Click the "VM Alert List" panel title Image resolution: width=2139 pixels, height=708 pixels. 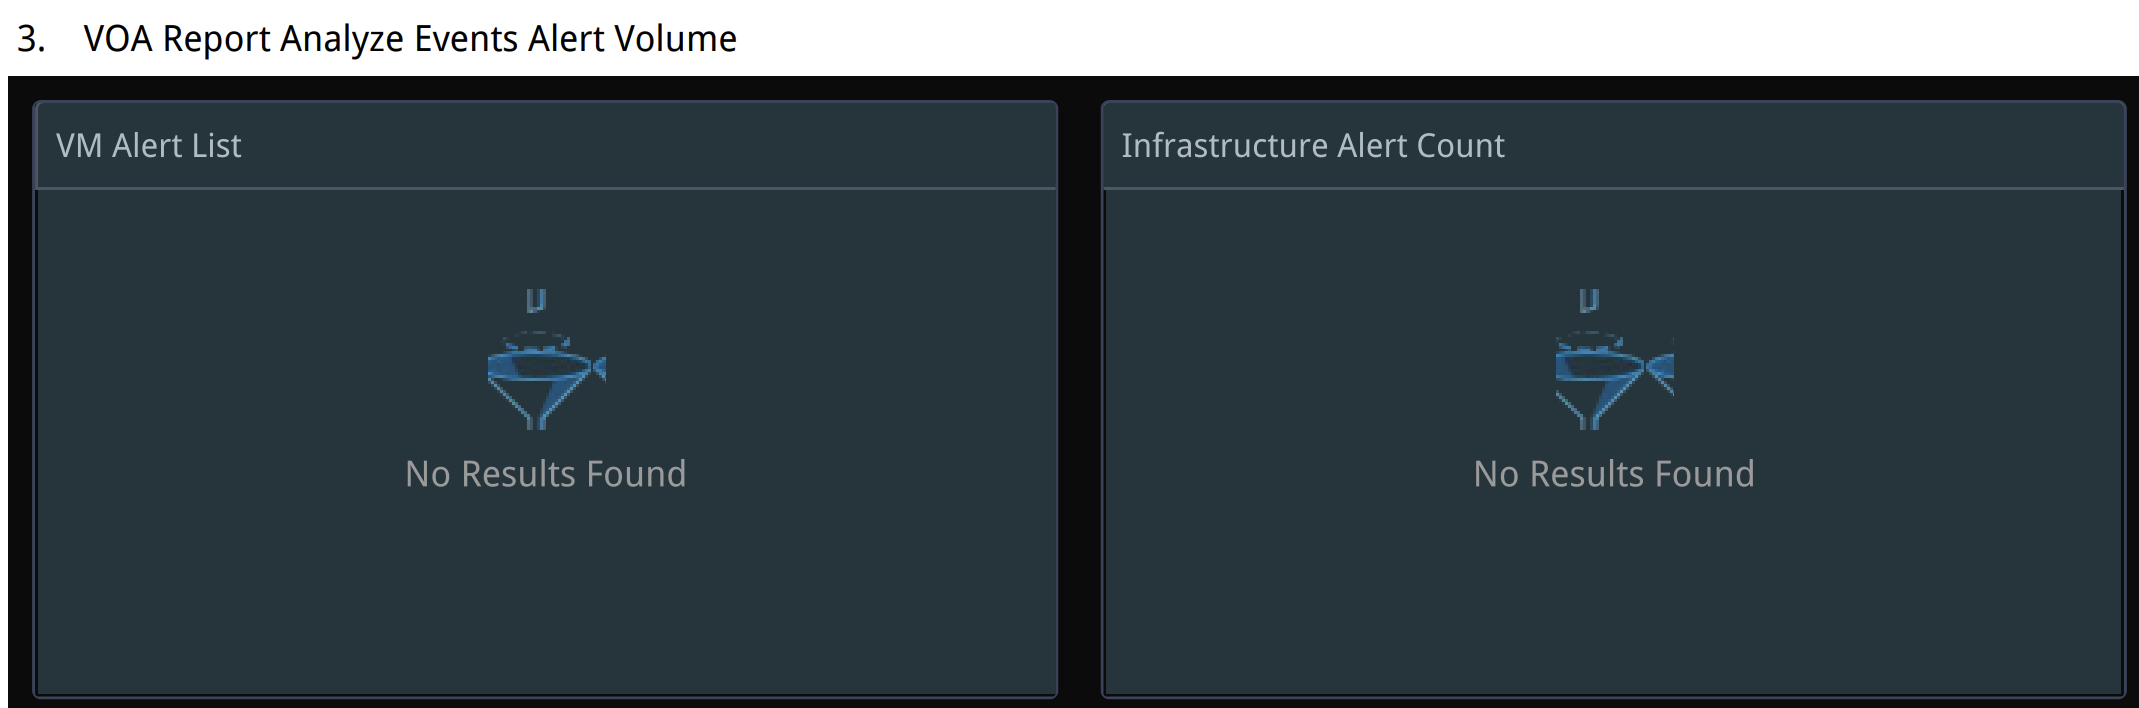tap(148, 146)
